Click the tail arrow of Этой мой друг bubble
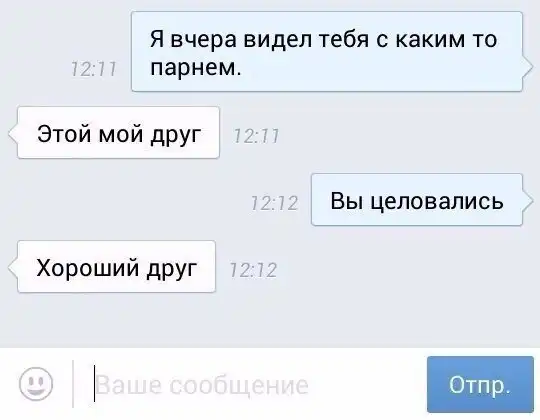The width and height of the screenshot is (540, 420). tap(12, 134)
